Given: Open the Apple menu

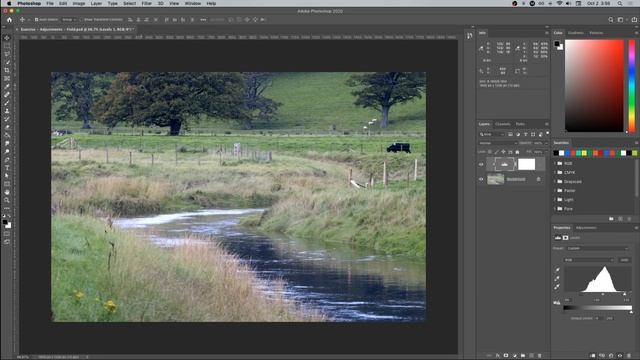Looking at the screenshot, I should 9,3.
